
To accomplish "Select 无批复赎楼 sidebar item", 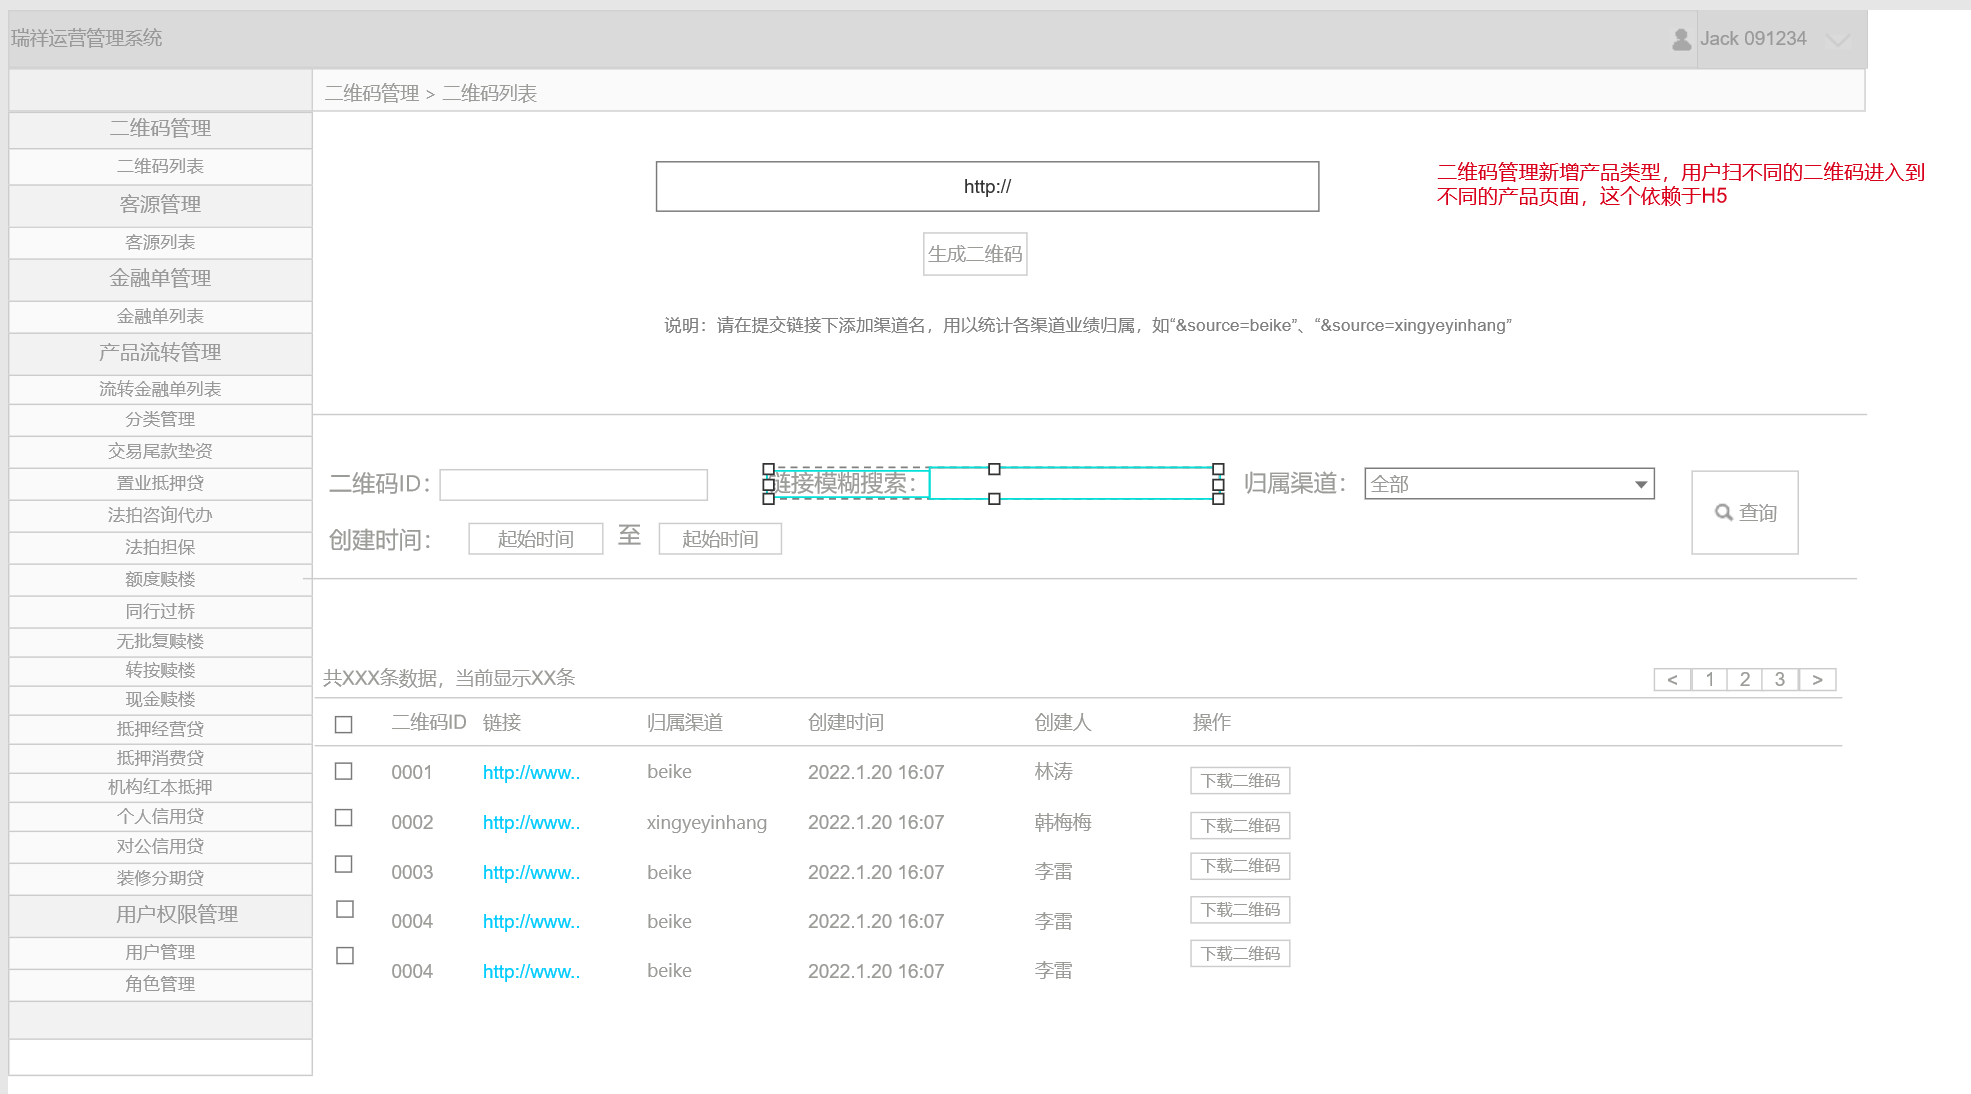I will coord(160,642).
